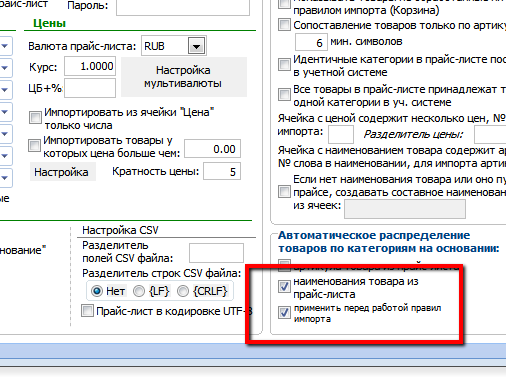Click the Курс exchange rate field
Viewport: 506px width, 380px height.
(90, 66)
